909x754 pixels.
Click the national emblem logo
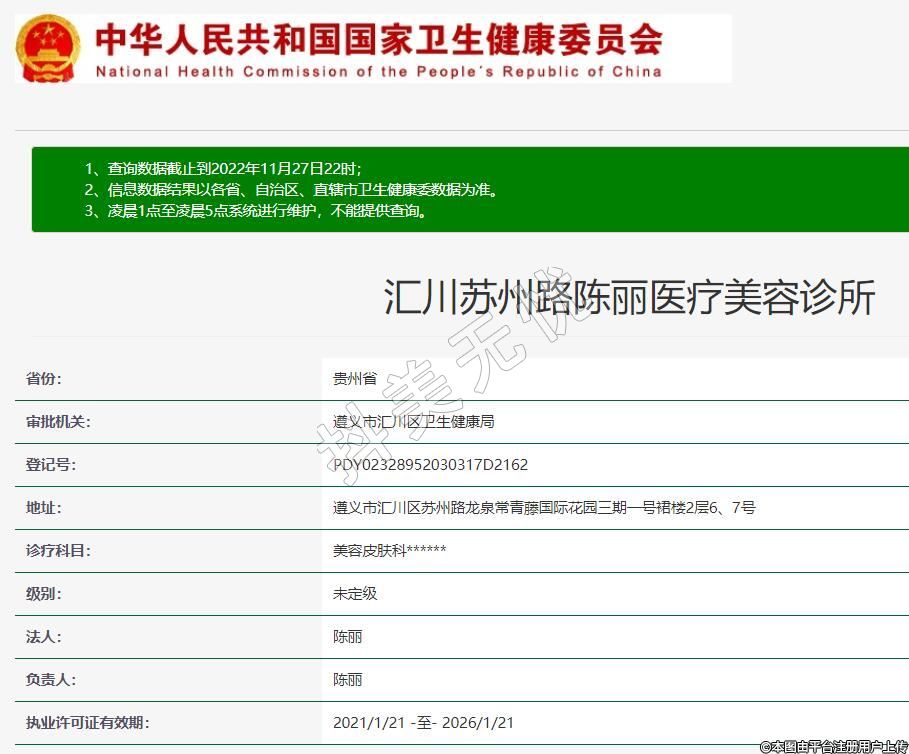[x=50, y=47]
